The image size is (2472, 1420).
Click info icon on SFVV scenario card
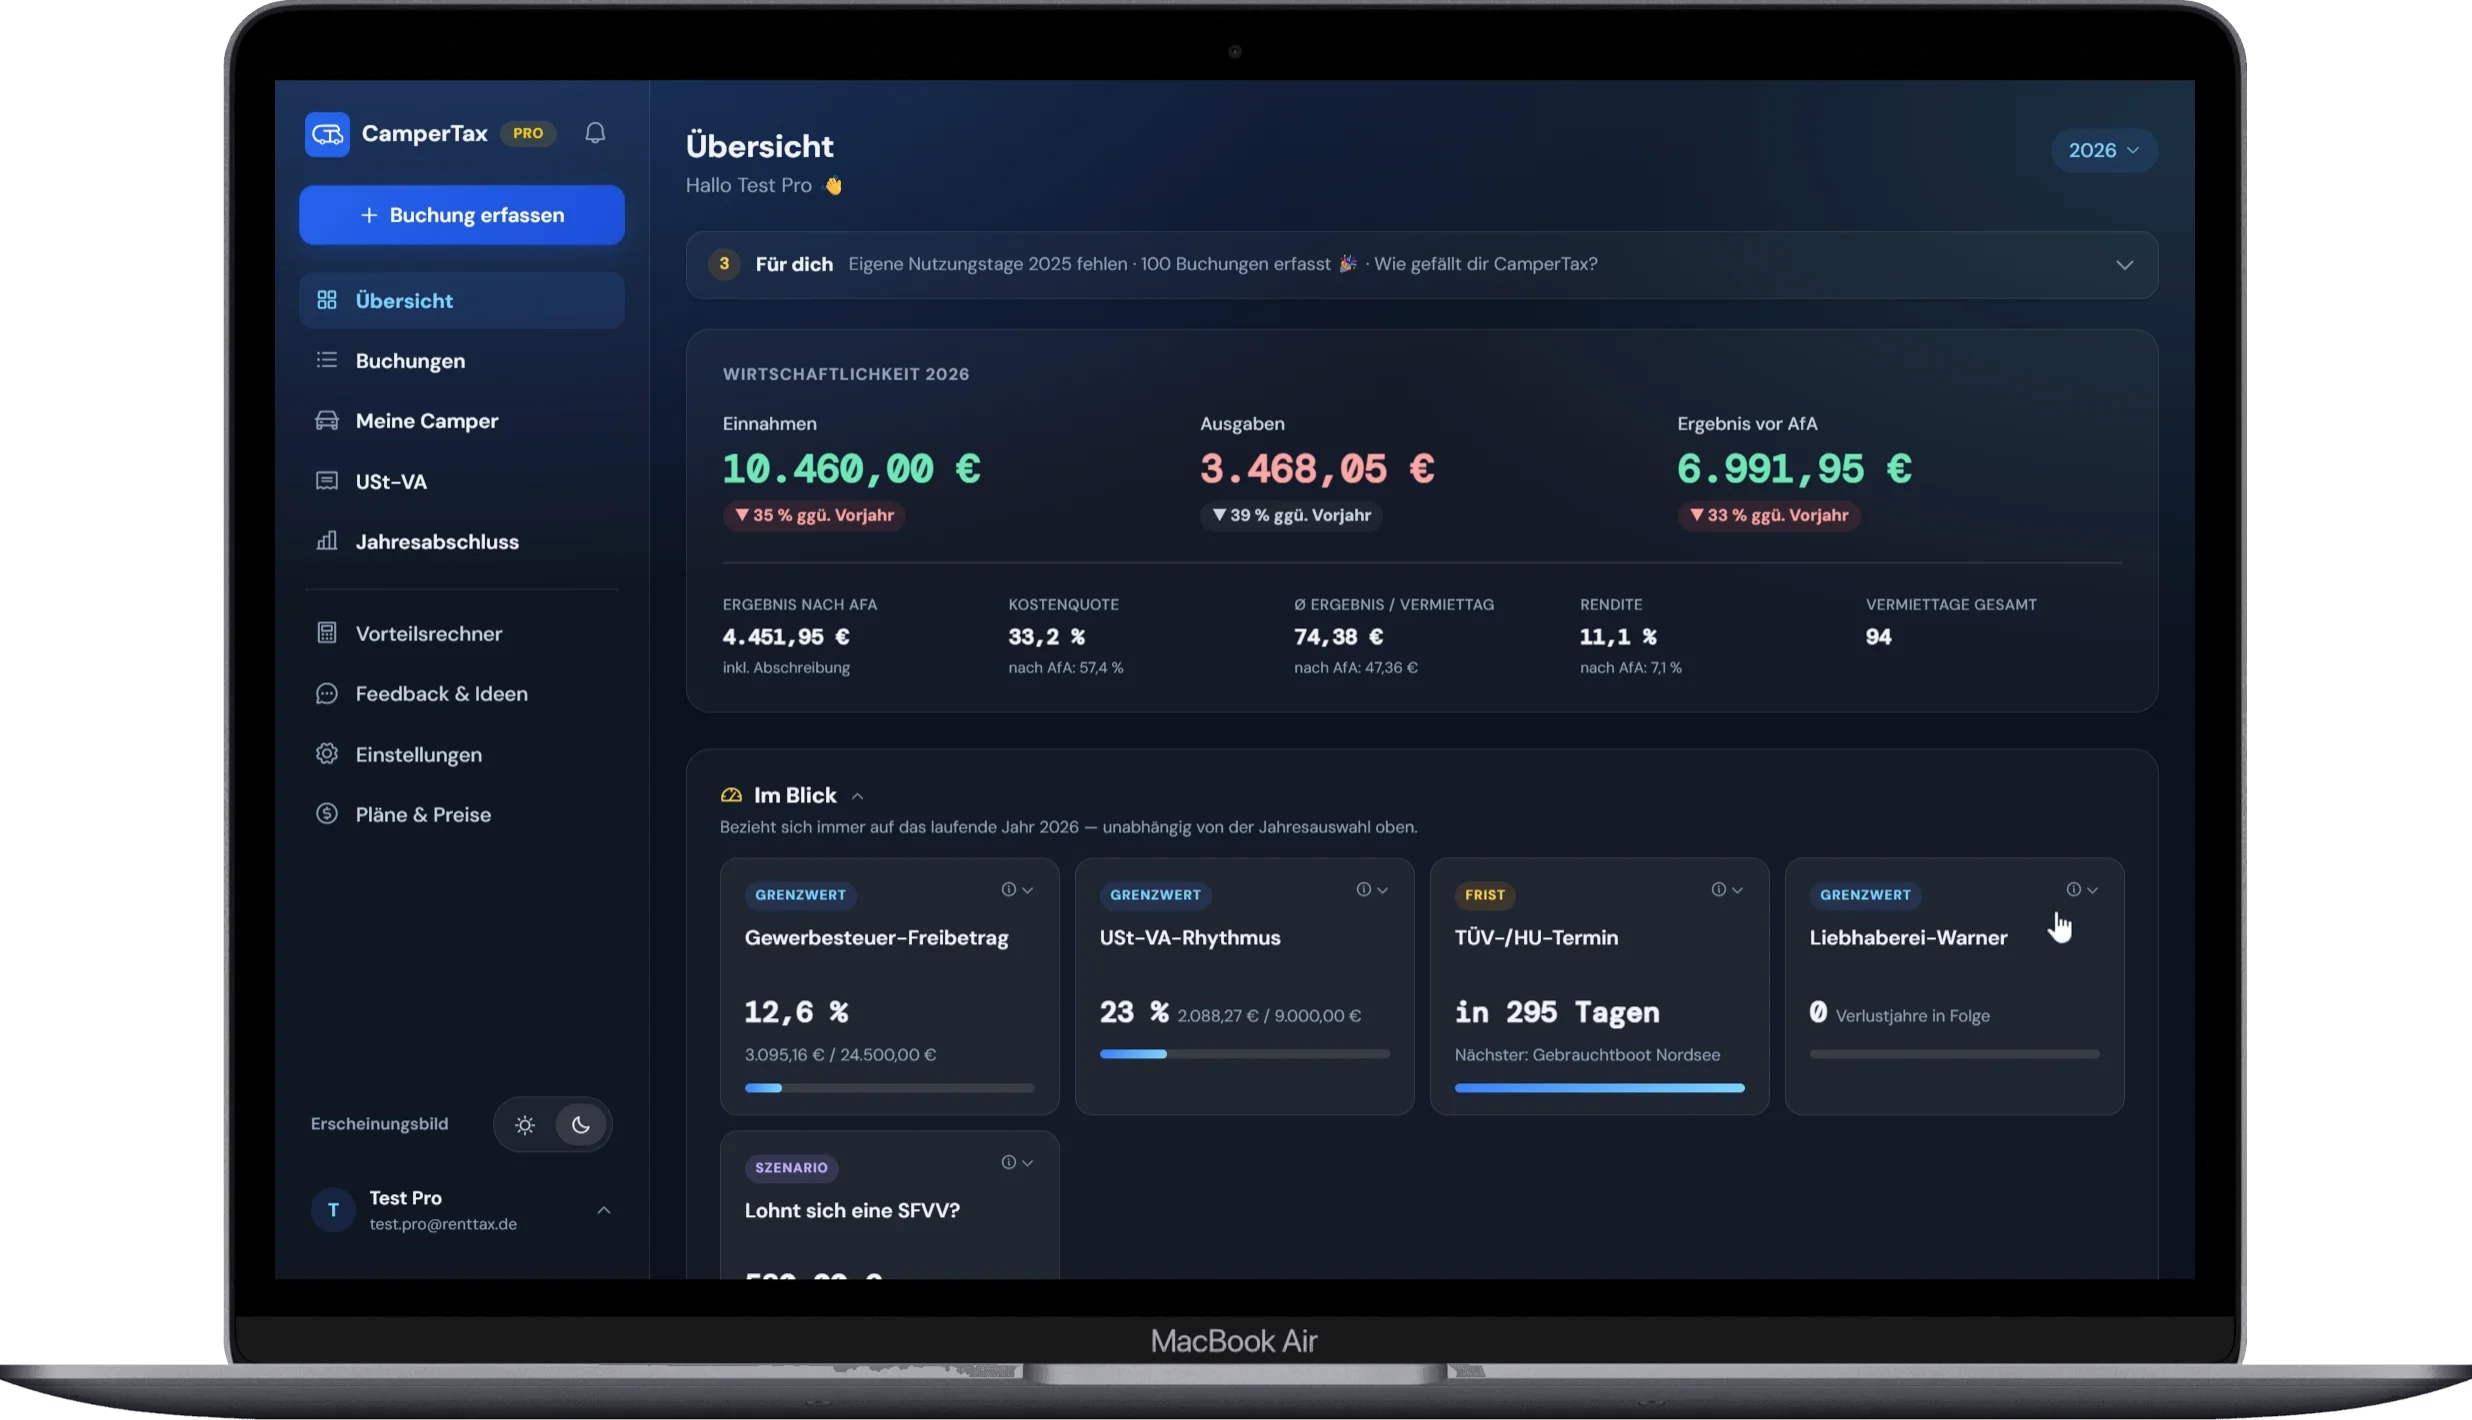pos(1008,1162)
